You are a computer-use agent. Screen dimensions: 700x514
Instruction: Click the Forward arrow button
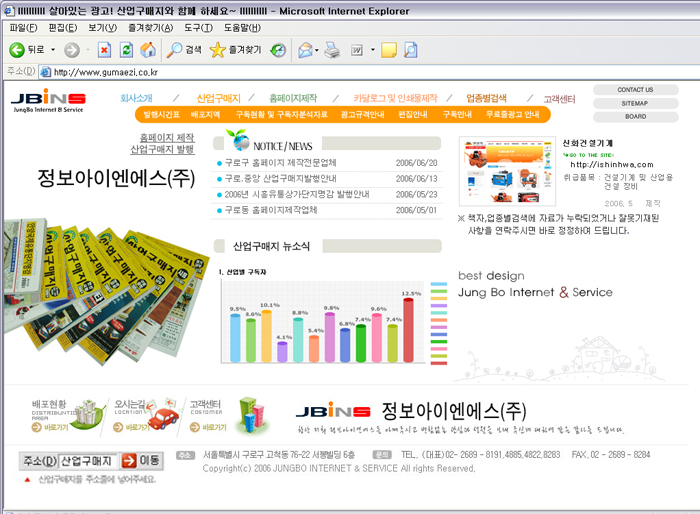click(71, 50)
